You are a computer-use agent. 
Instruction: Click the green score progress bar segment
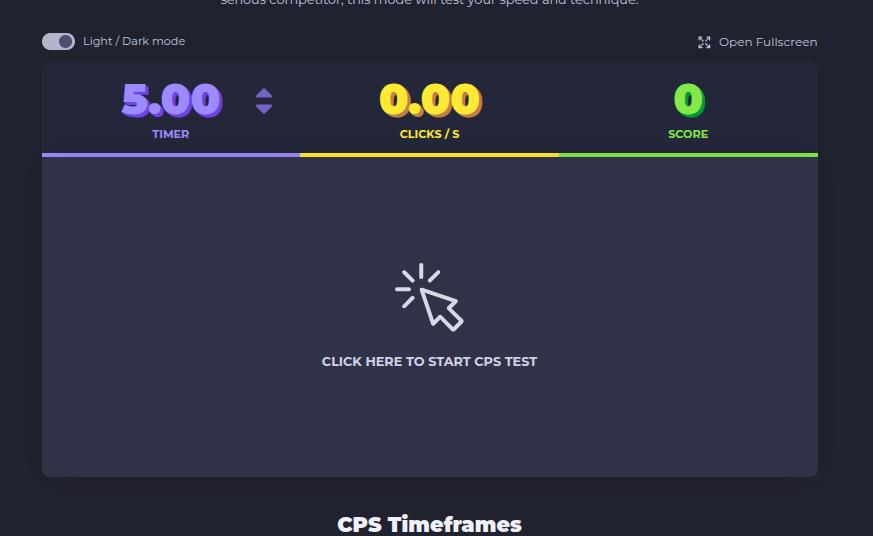click(x=688, y=155)
